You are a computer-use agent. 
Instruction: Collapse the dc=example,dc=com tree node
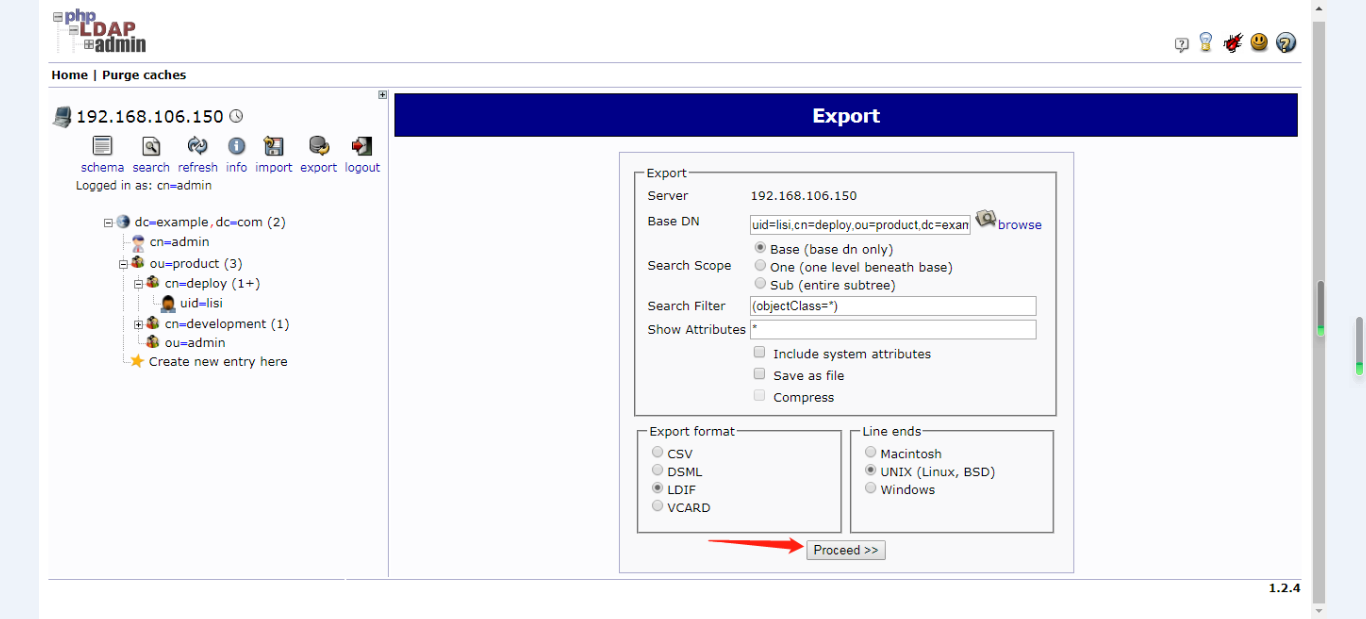[107, 221]
